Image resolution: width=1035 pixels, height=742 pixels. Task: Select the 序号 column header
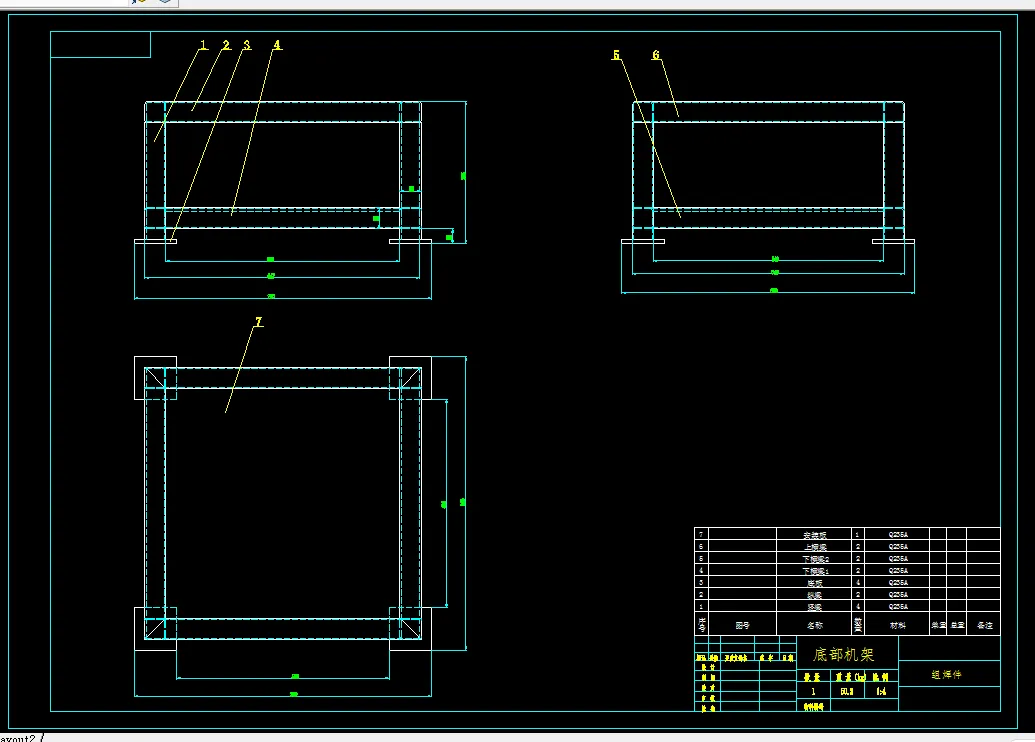[x=702, y=624]
